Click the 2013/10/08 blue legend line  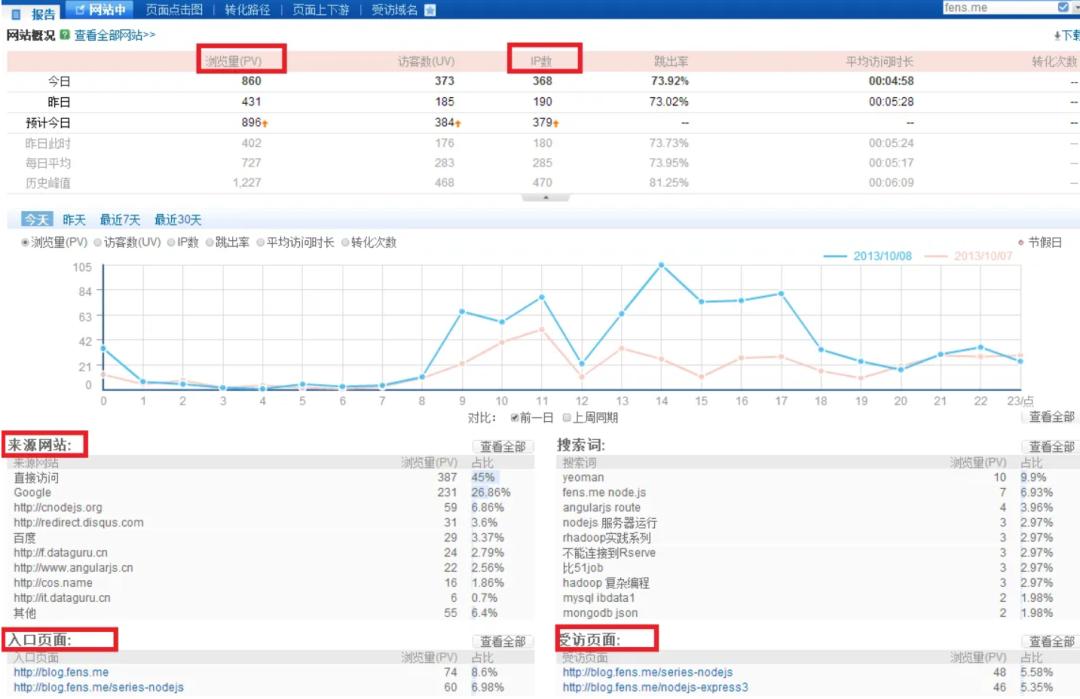point(836,256)
